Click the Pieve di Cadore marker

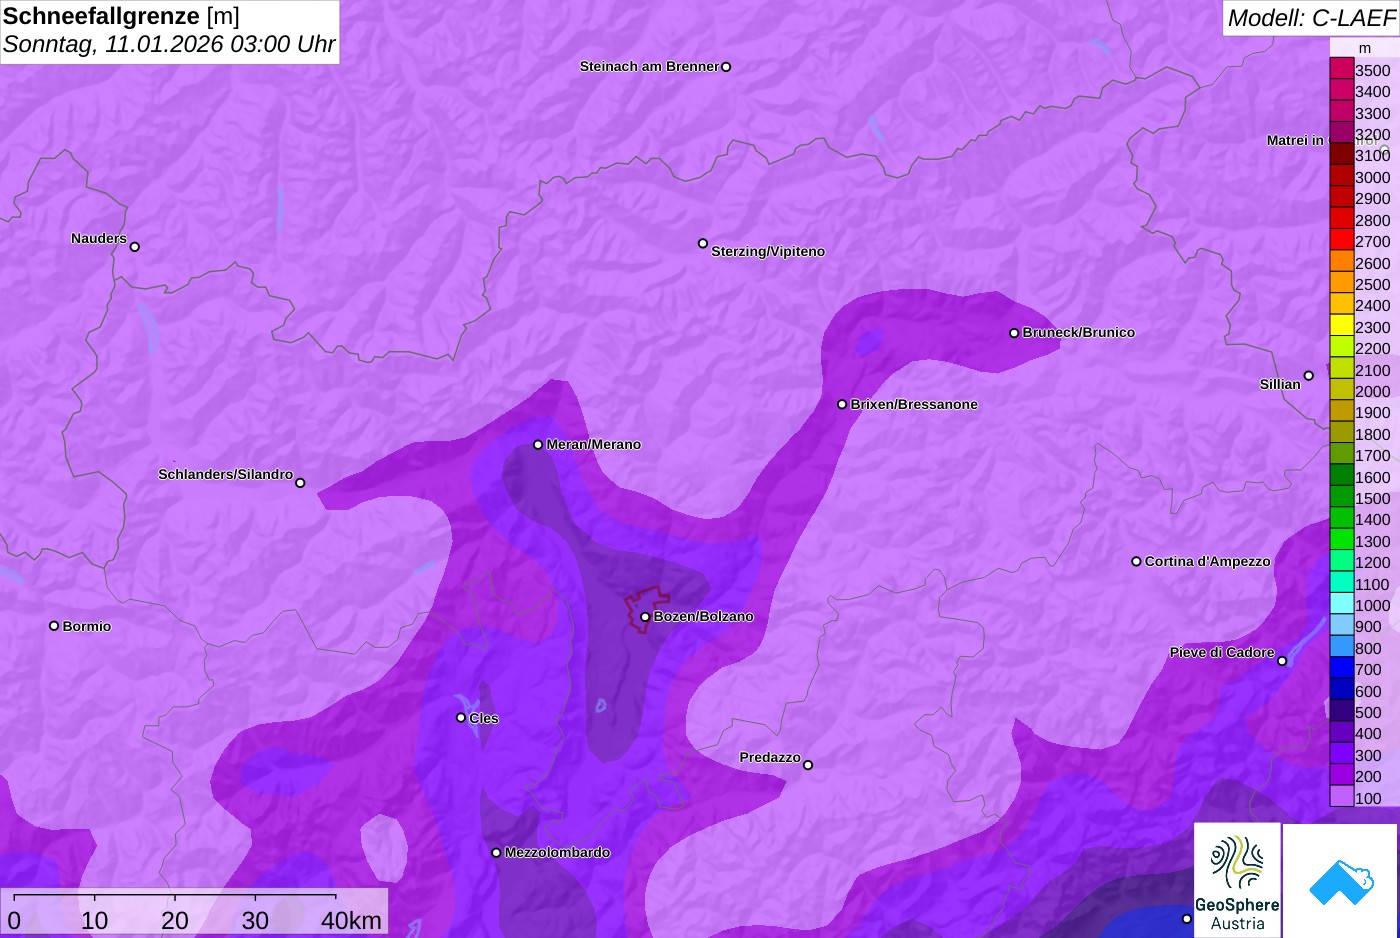(1282, 661)
